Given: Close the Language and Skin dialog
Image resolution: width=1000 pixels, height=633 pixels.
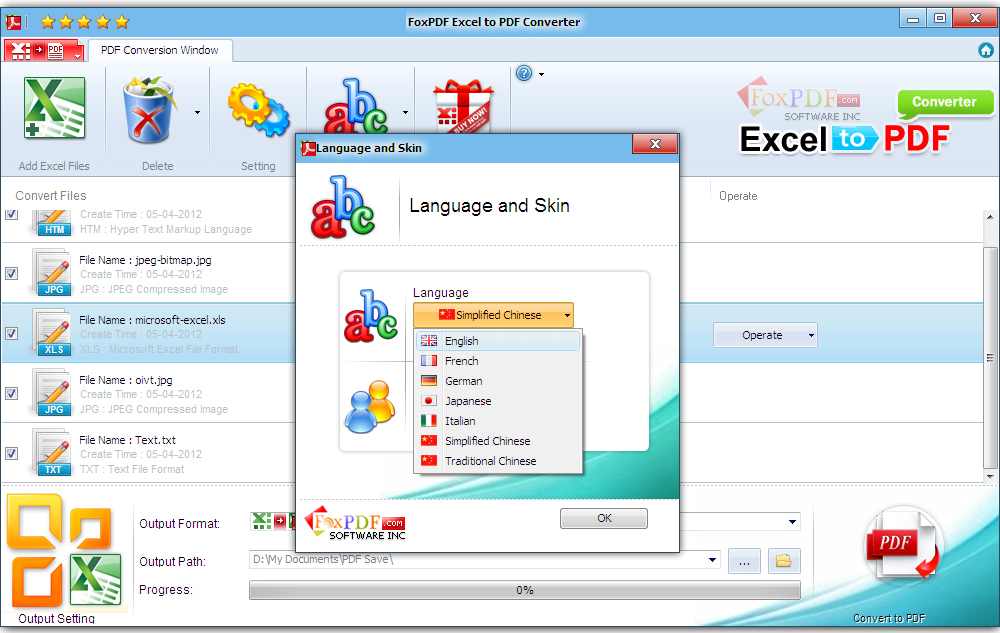Looking at the screenshot, I should pyautogui.click(x=655, y=144).
